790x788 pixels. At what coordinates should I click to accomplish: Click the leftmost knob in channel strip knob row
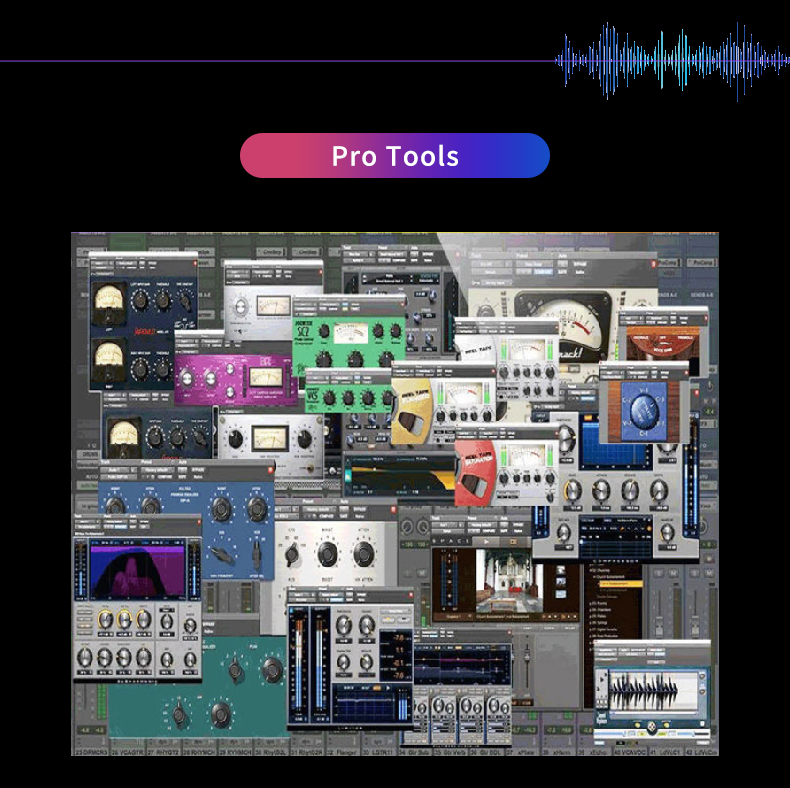pyautogui.click(x=572, y=489)
